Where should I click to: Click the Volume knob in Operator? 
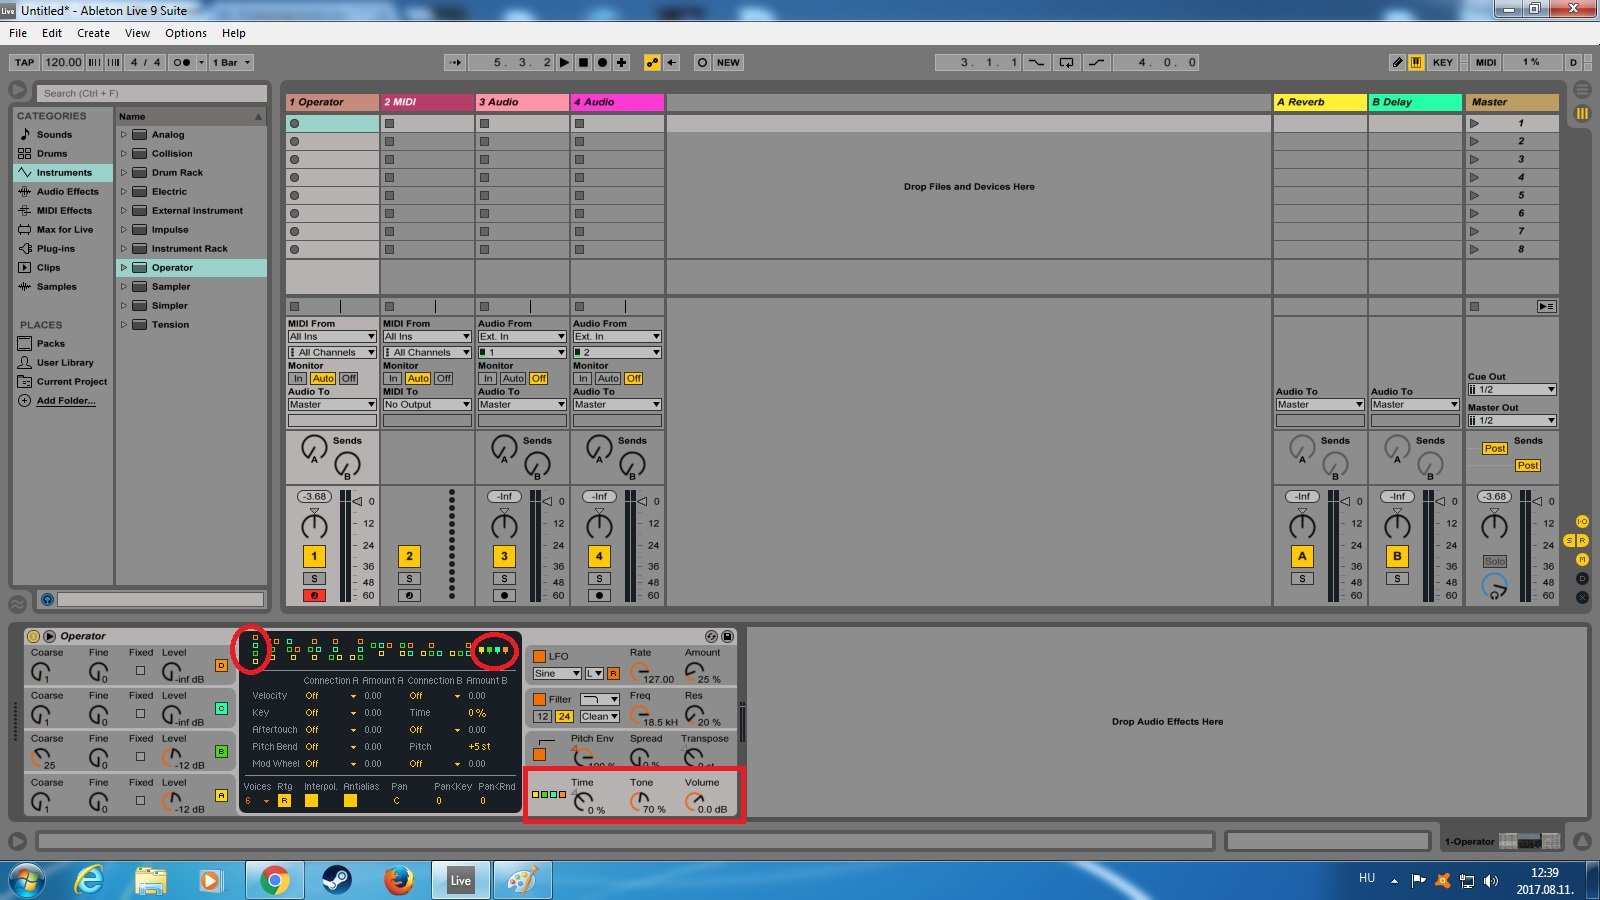tap(693, 801)
